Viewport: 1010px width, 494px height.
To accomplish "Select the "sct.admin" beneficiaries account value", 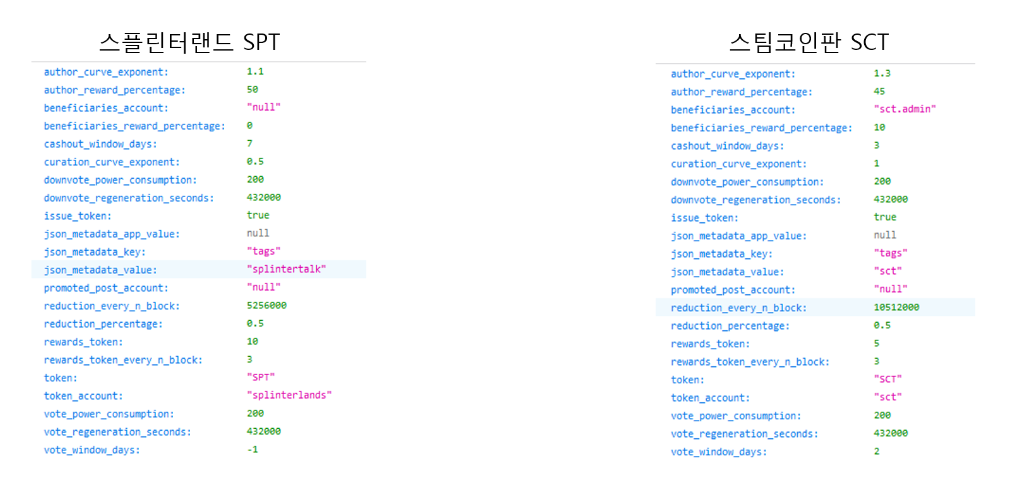I will (x=904, y=109).
